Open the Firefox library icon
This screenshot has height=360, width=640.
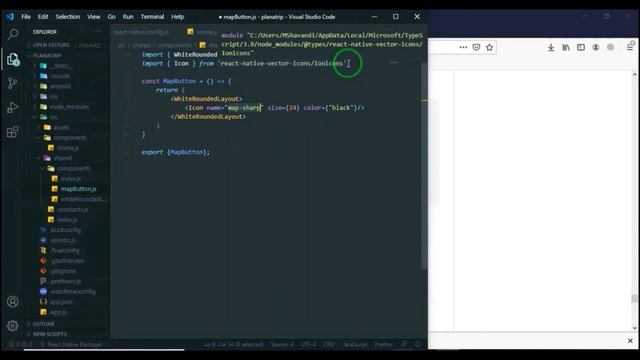pyautogui.click(x=566, y=47)
